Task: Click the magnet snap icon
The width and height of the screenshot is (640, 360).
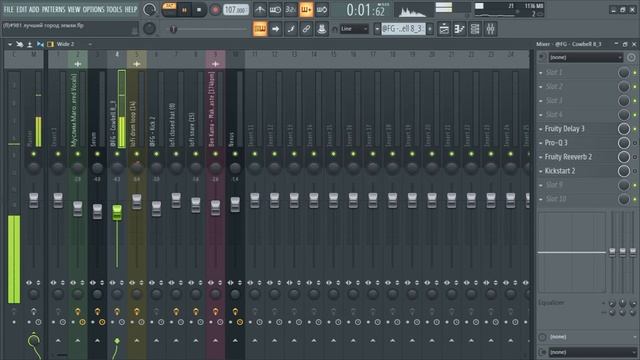Action: (335, 29)
